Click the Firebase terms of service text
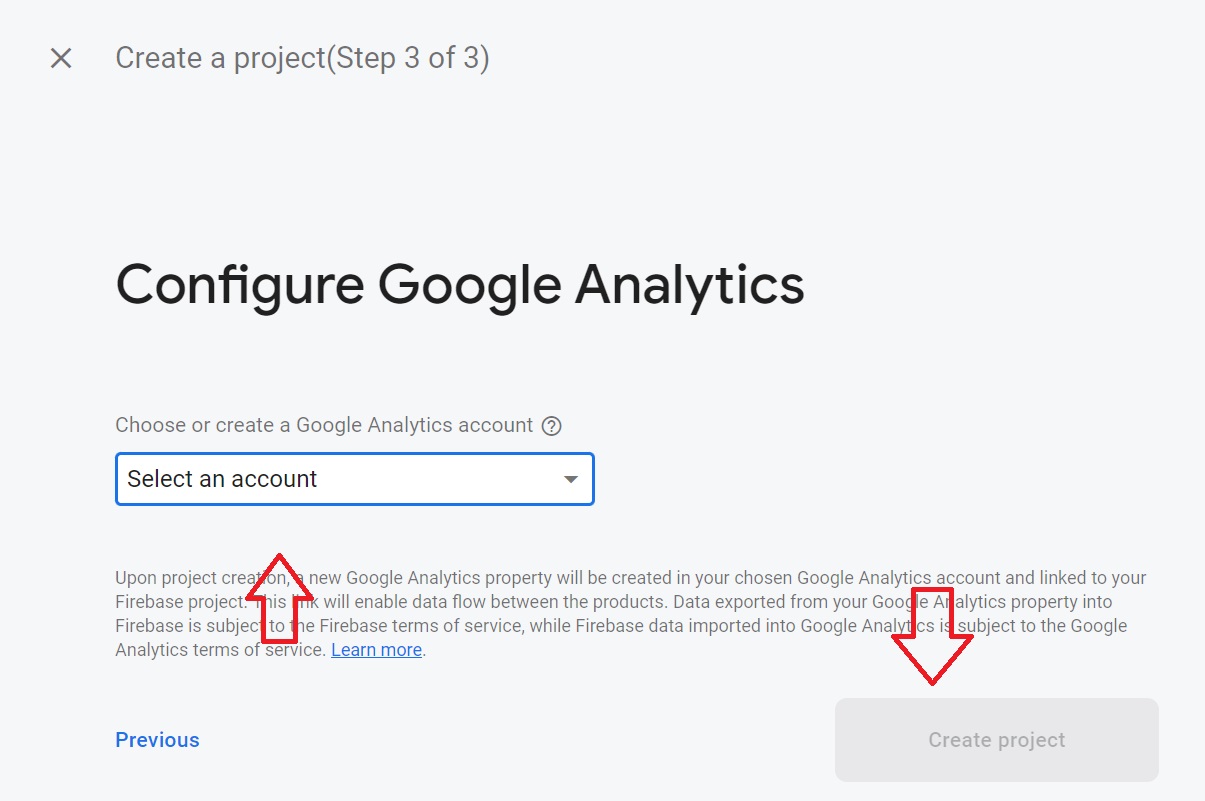 413,626
